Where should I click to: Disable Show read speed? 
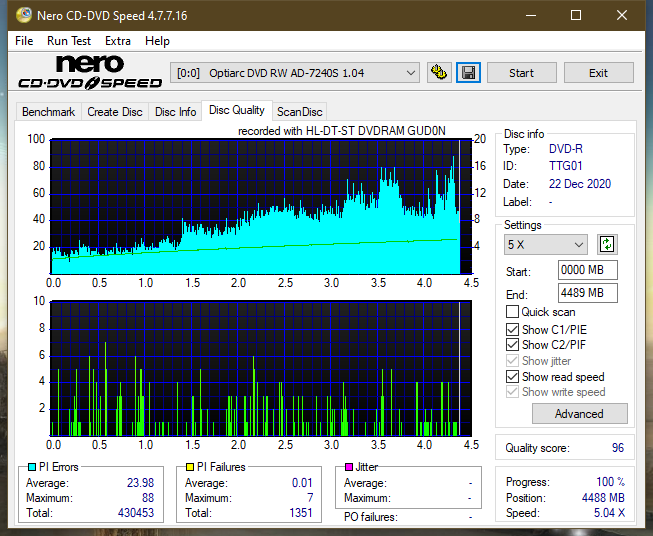512,376
